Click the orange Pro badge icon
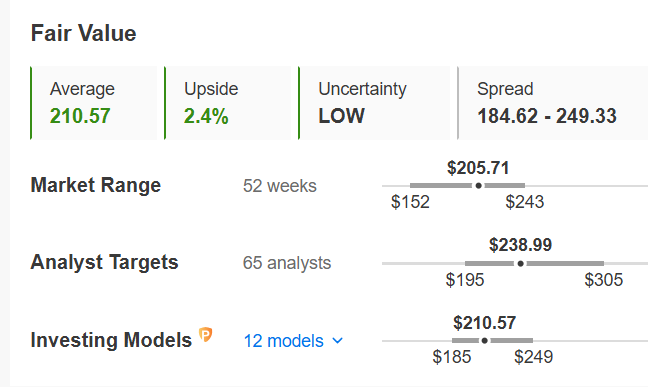The width and height of the screenshot is (648, 387). pos(205,334)
